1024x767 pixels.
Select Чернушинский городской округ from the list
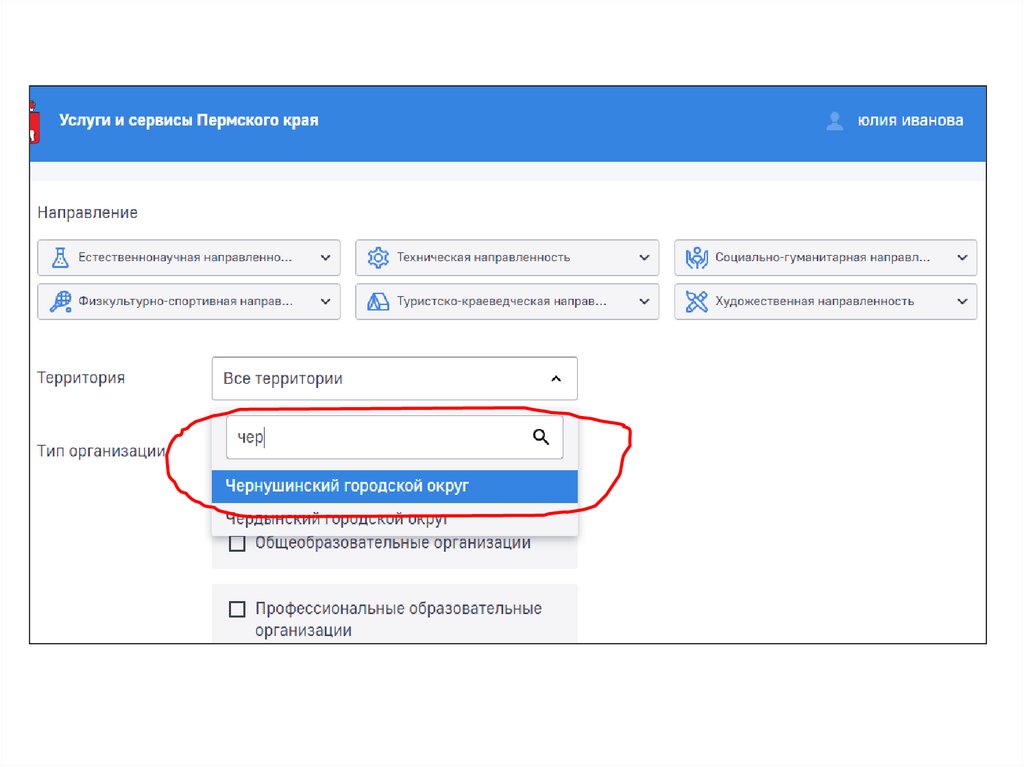point(394,486)
